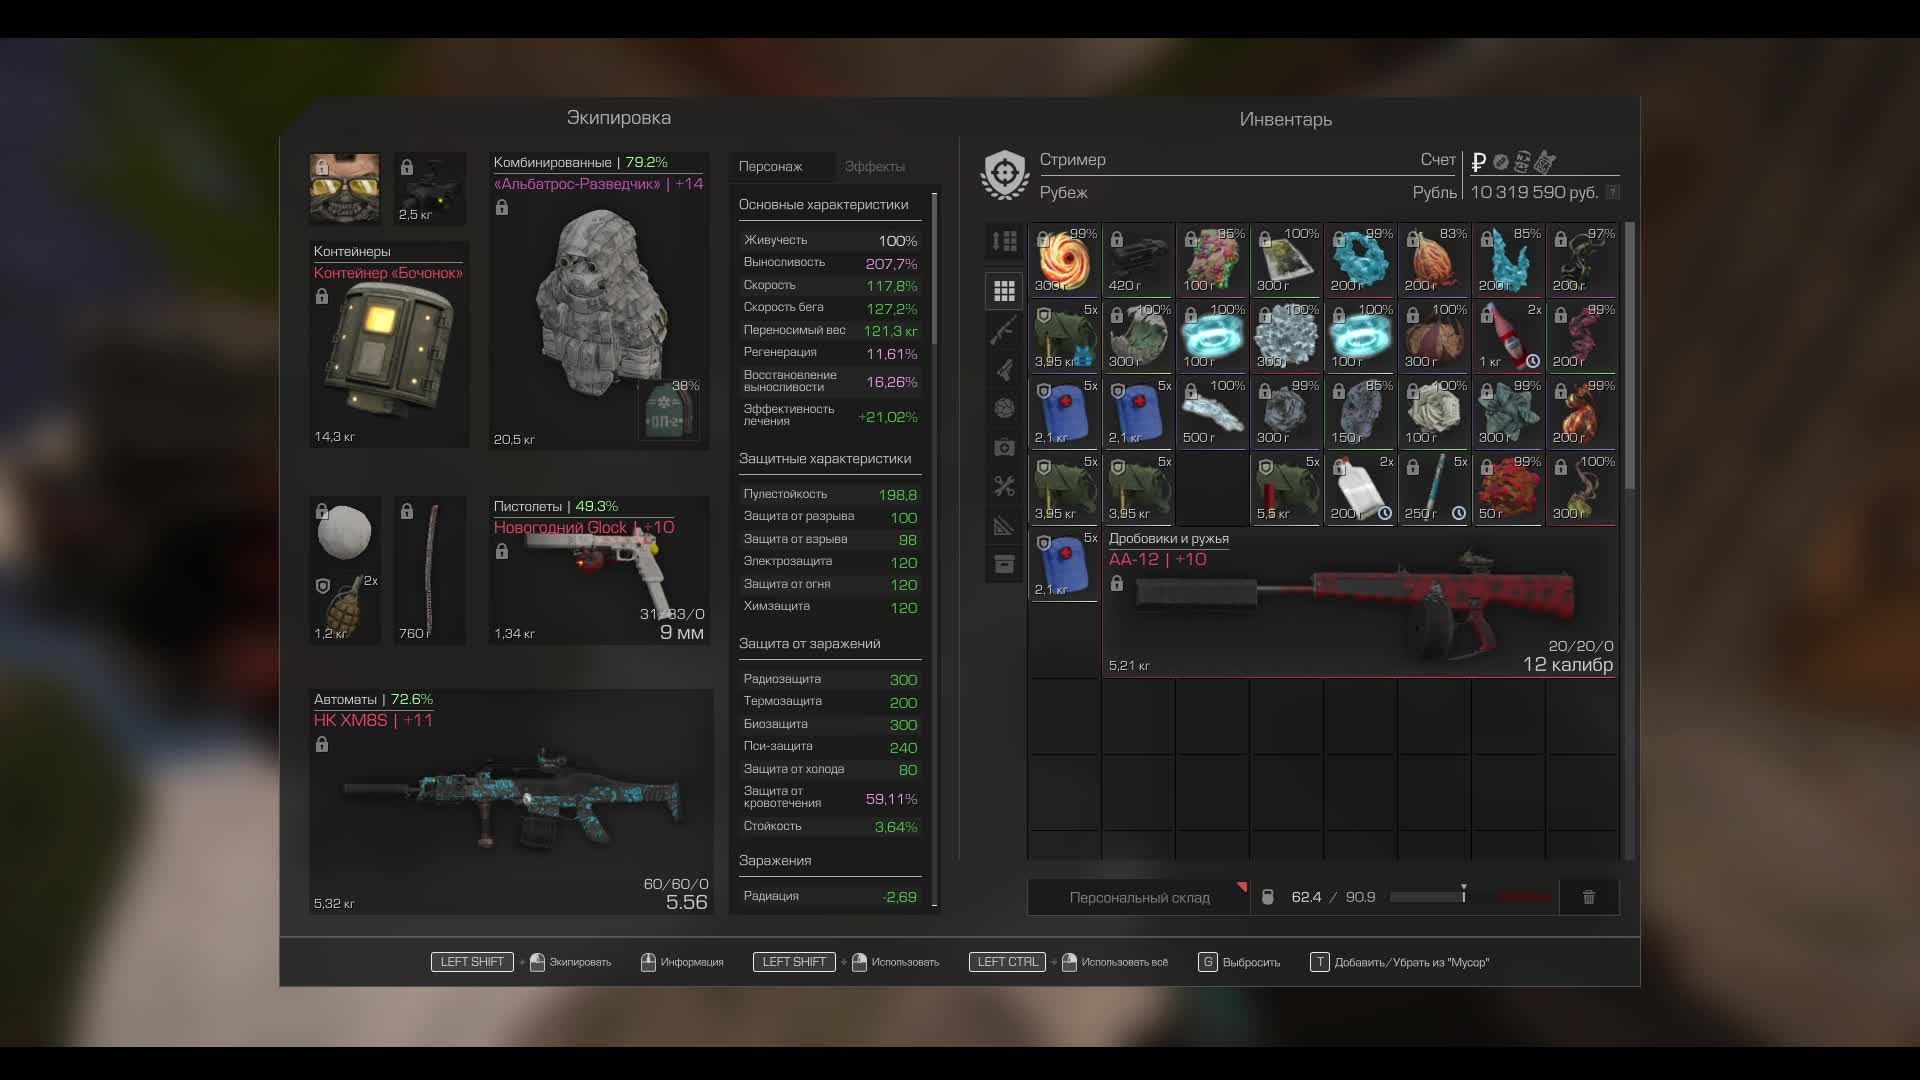Select the ruble currency icon
Viewport: 1920px width, 1080px height.
click(1478, 161)
